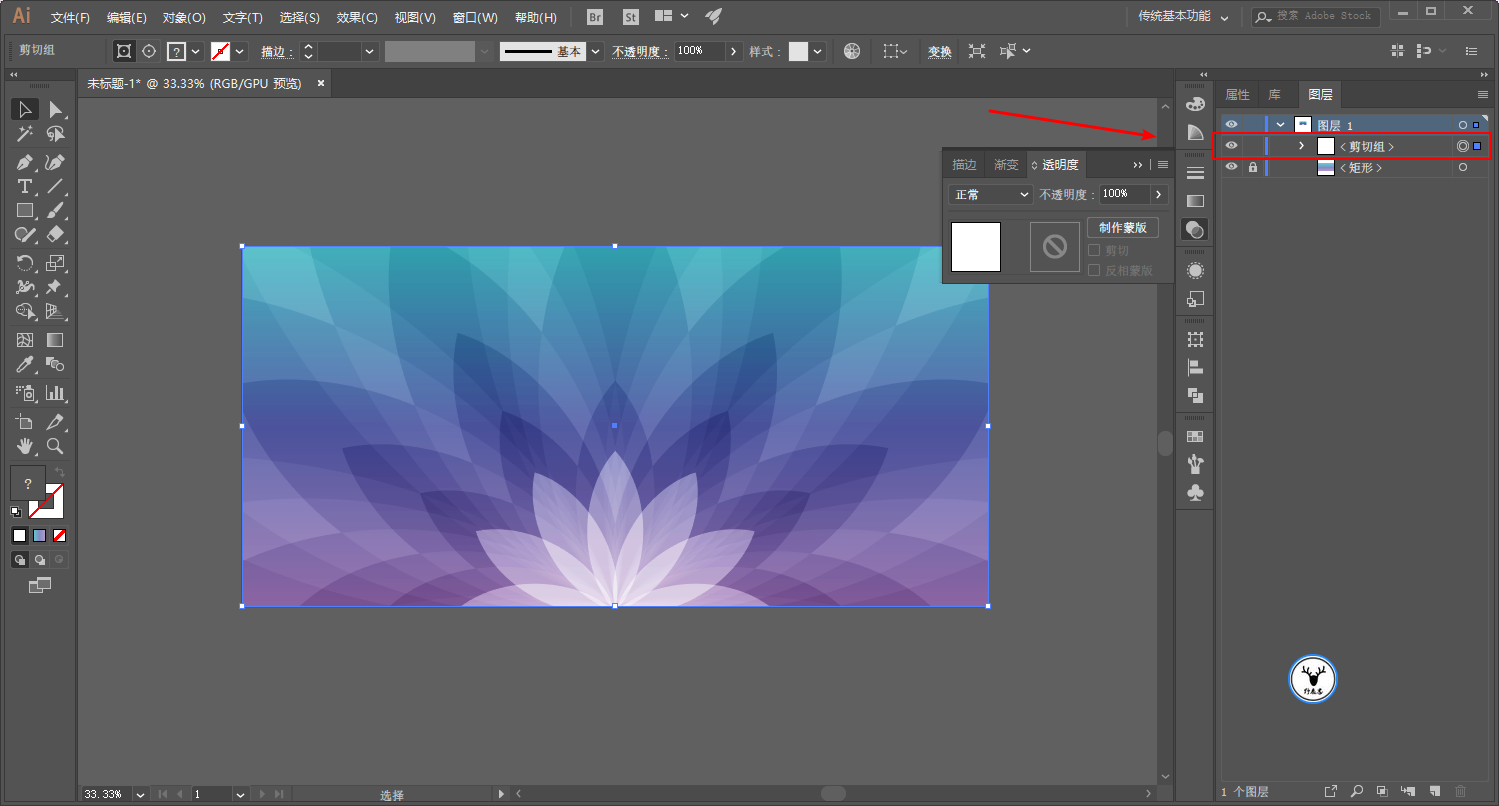1499x806 pixels.
Task: Select the Rectangle tool
Action: (x=25, y=210)
